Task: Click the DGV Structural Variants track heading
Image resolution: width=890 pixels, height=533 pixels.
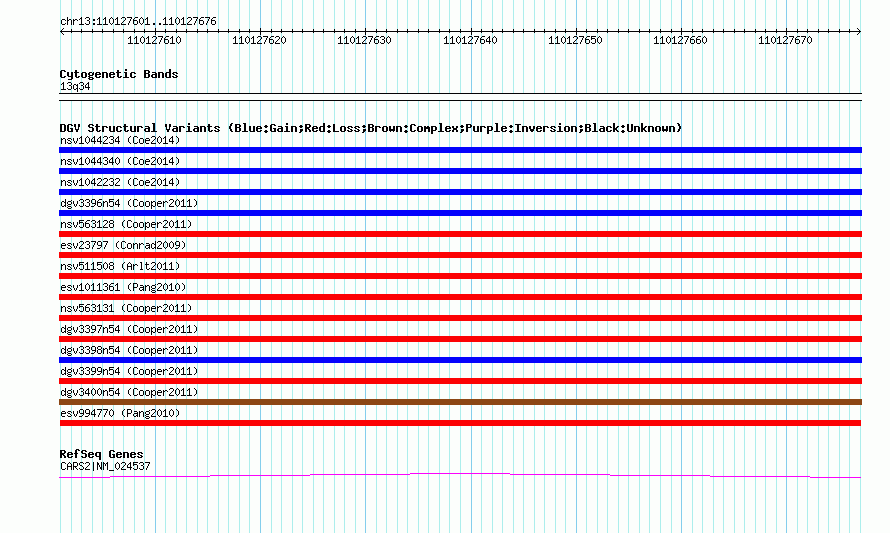Action: point(370,128)
